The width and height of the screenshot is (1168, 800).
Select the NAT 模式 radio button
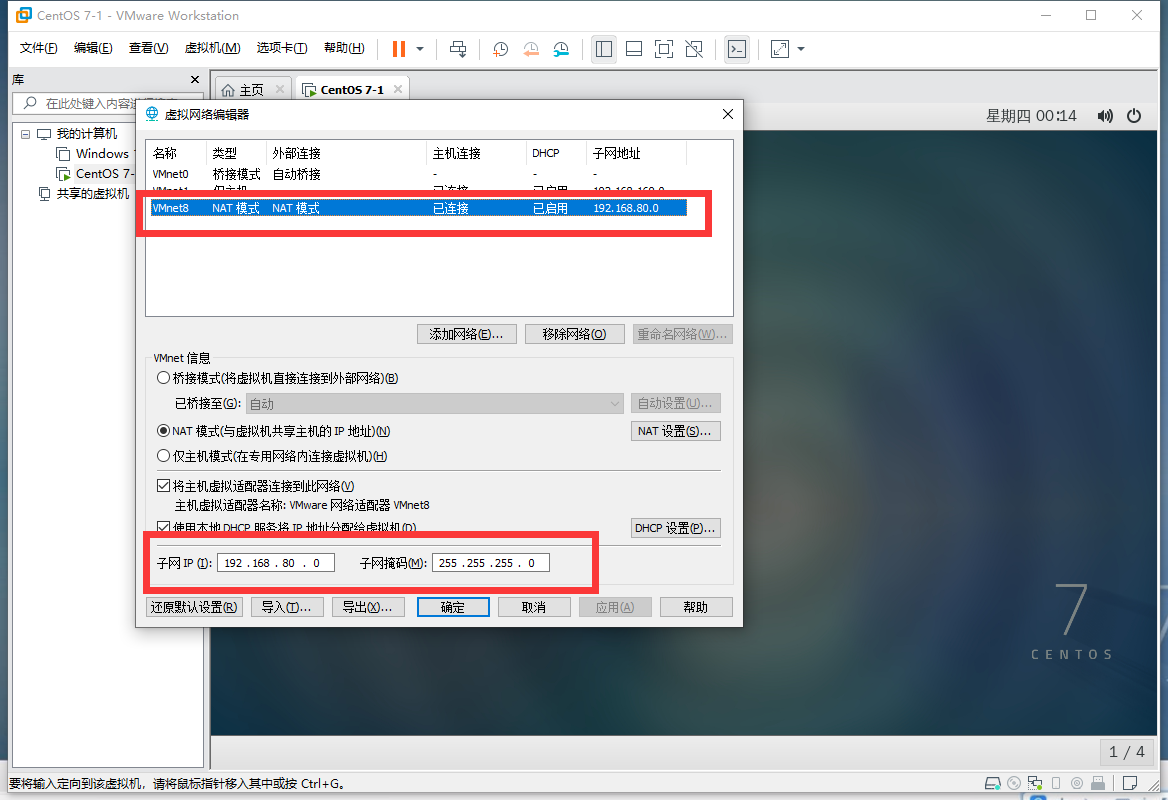coord(163,431)
